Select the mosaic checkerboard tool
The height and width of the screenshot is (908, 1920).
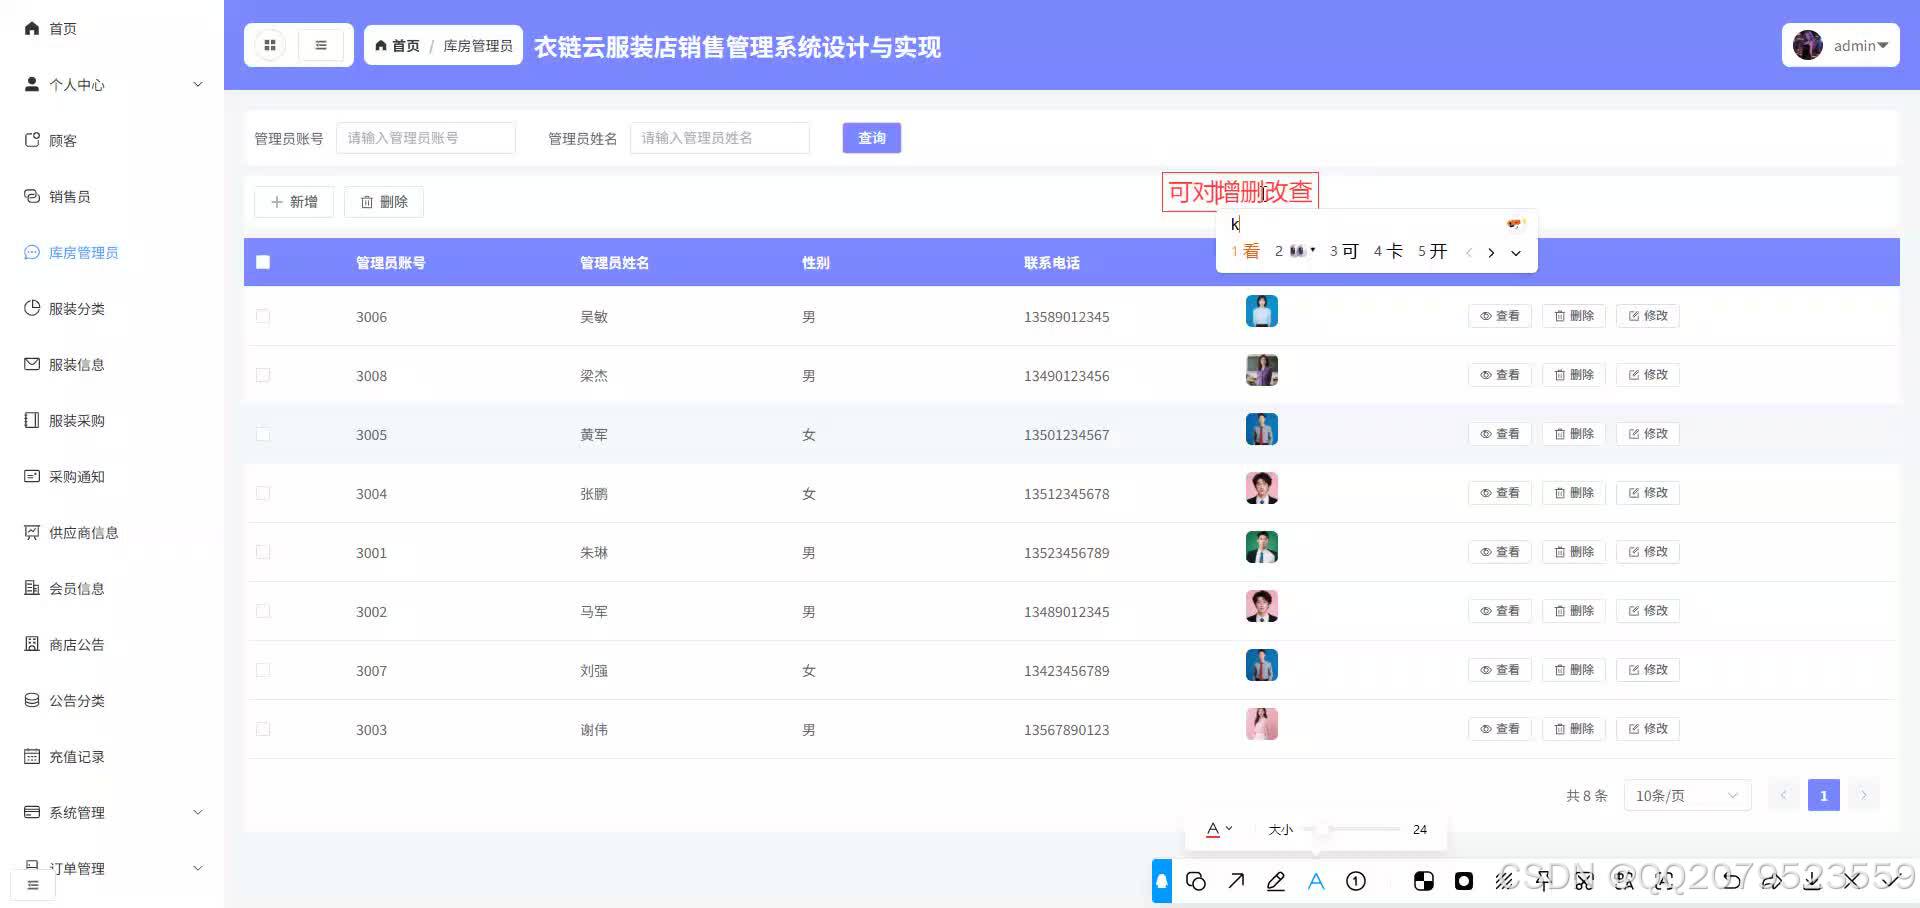[1424, 881]
